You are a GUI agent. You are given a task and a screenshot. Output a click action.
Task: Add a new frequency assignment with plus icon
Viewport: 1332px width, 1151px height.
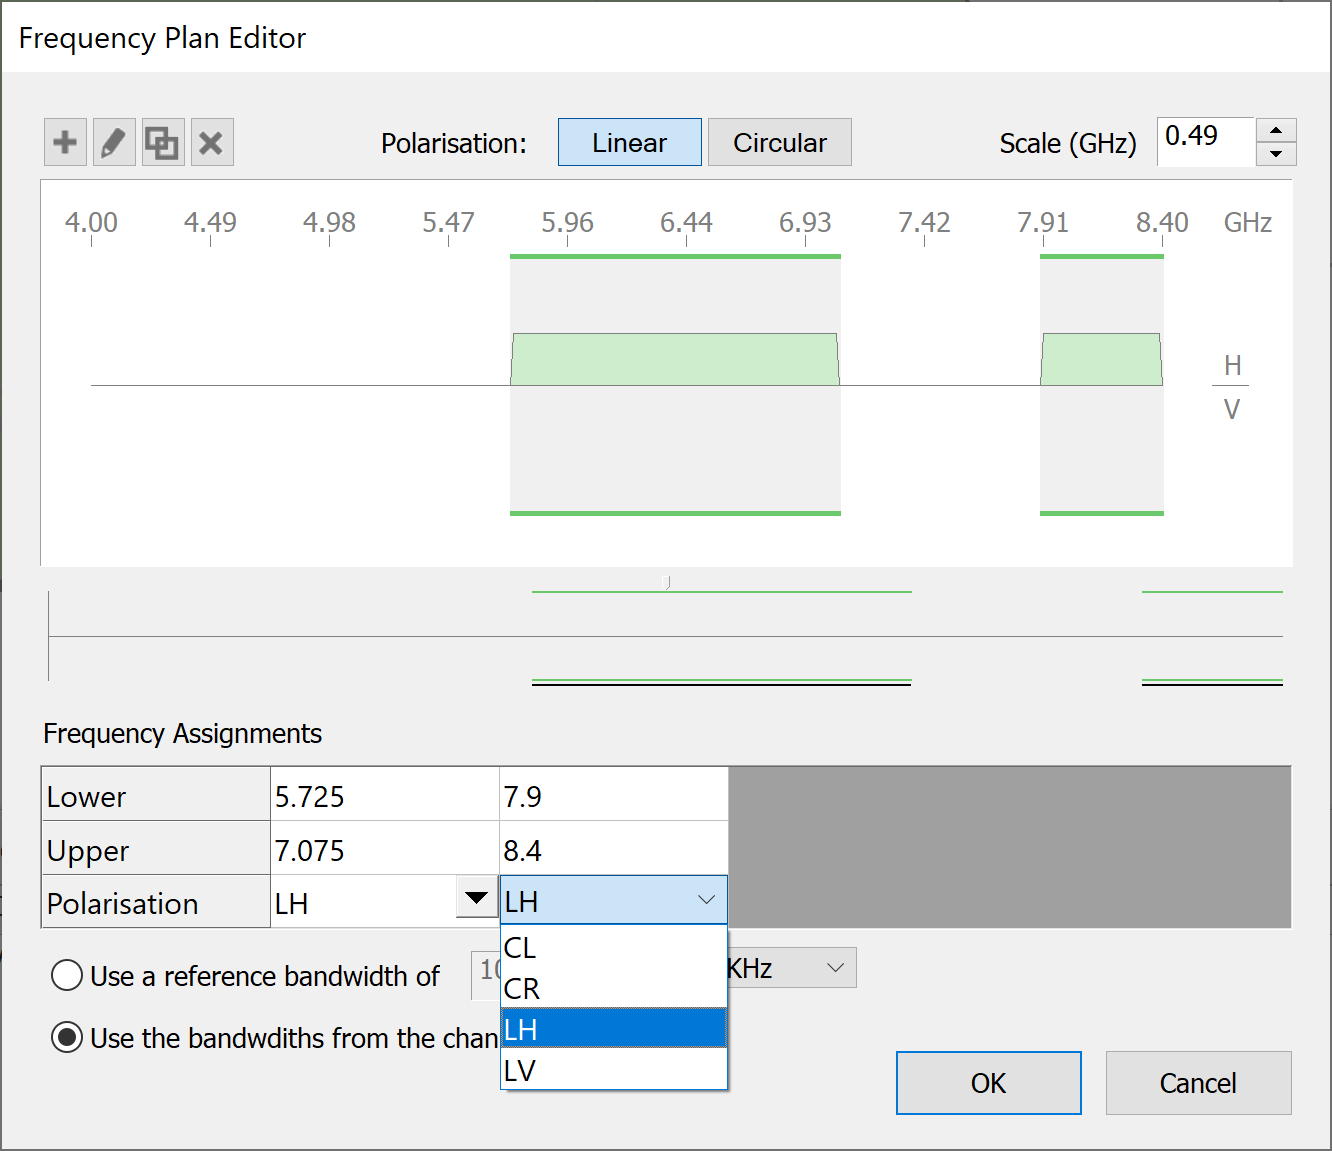[65, 142]
